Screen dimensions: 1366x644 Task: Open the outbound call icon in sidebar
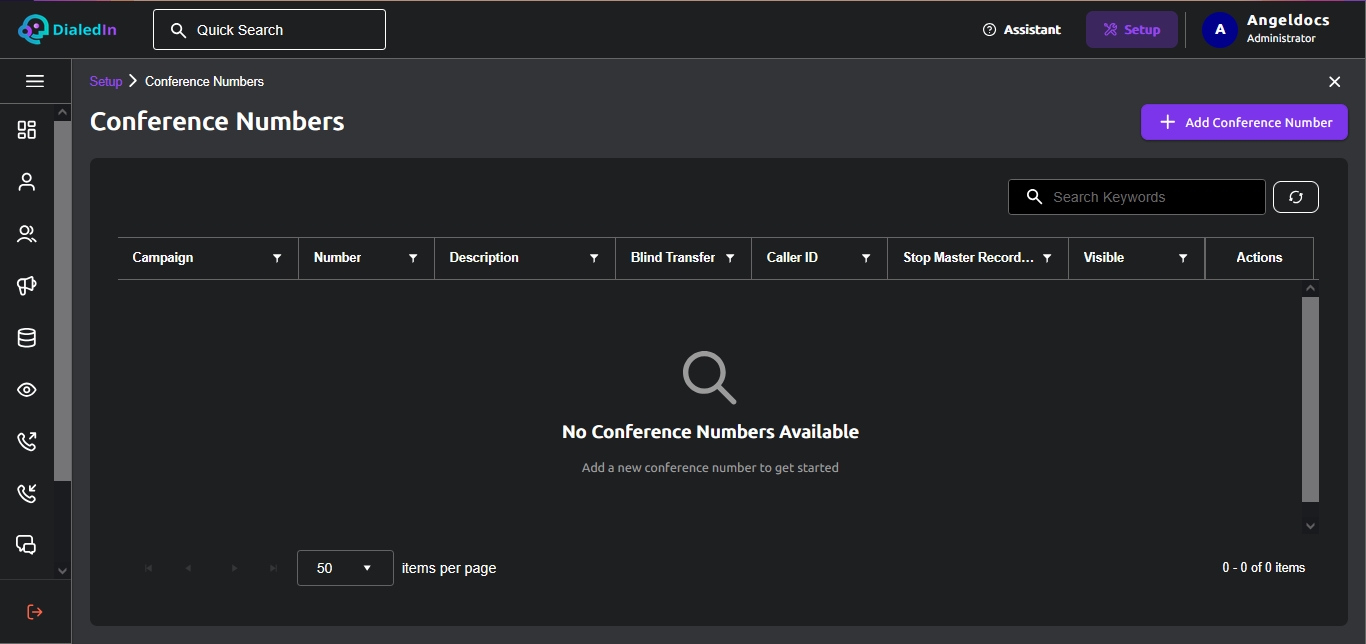pyautogui.click(x=27, y=441)
